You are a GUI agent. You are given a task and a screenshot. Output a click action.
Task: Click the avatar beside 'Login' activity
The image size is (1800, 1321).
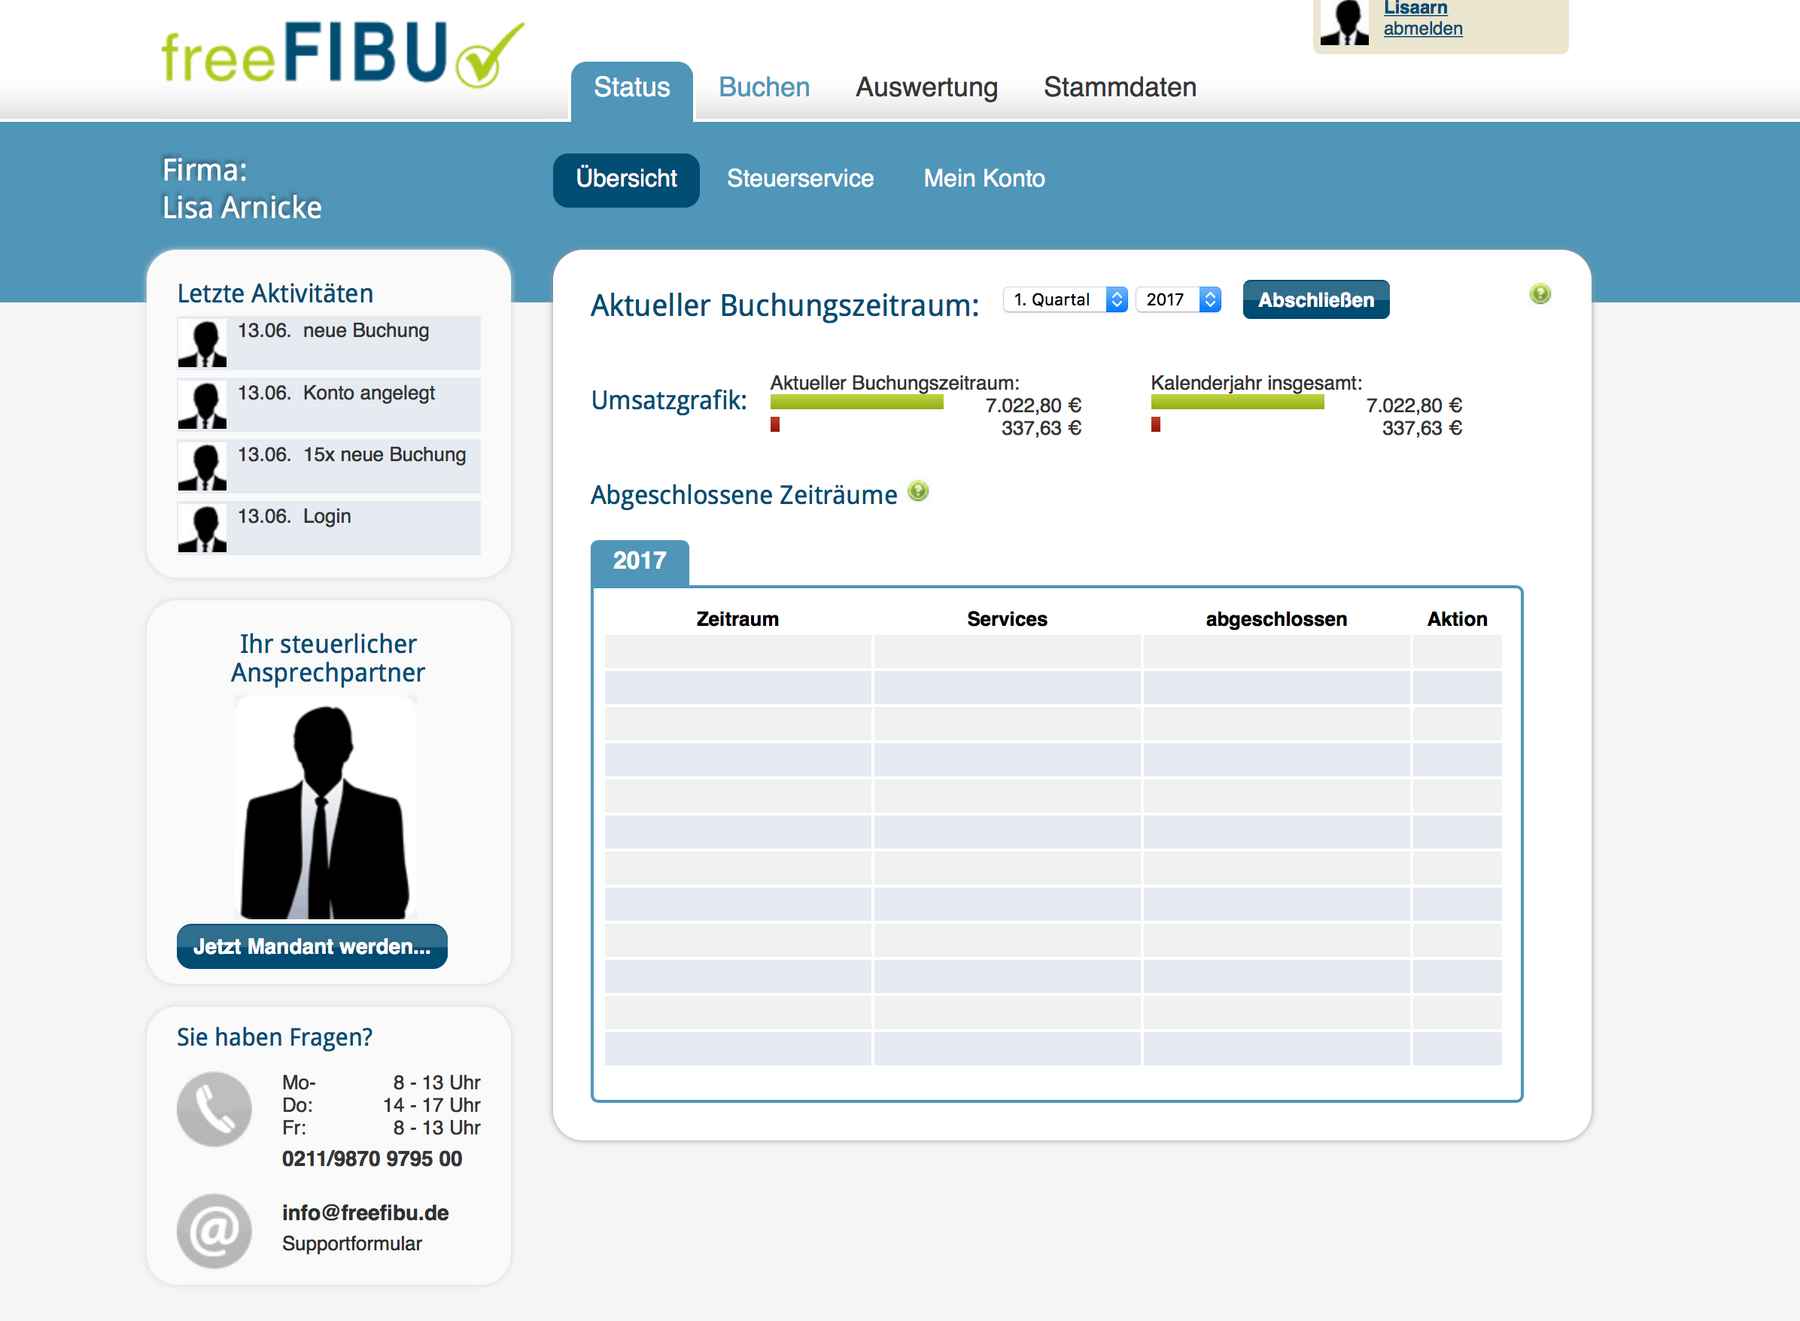[203, 529]
